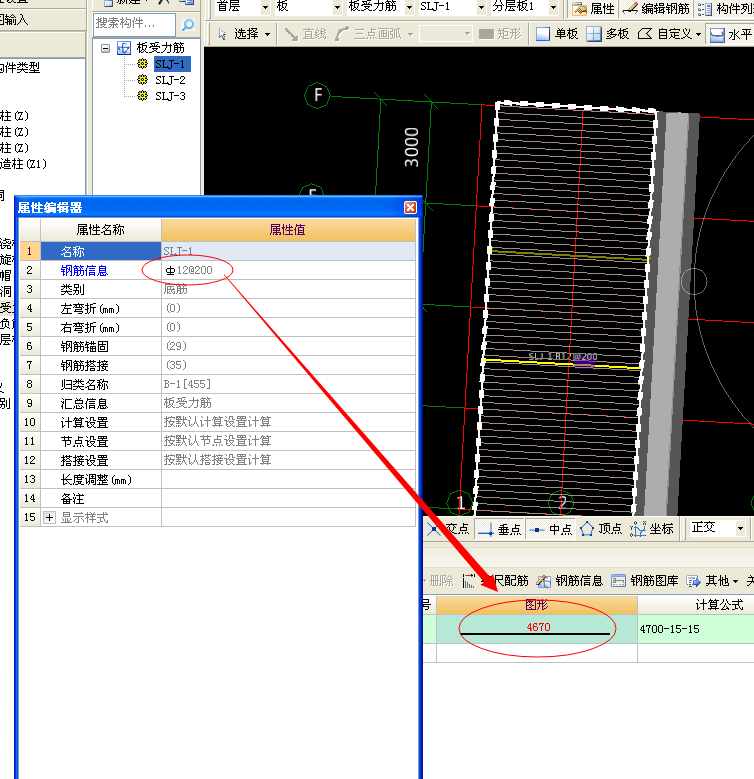Click the 右弯折 value cell

click(x=288, y=327)
